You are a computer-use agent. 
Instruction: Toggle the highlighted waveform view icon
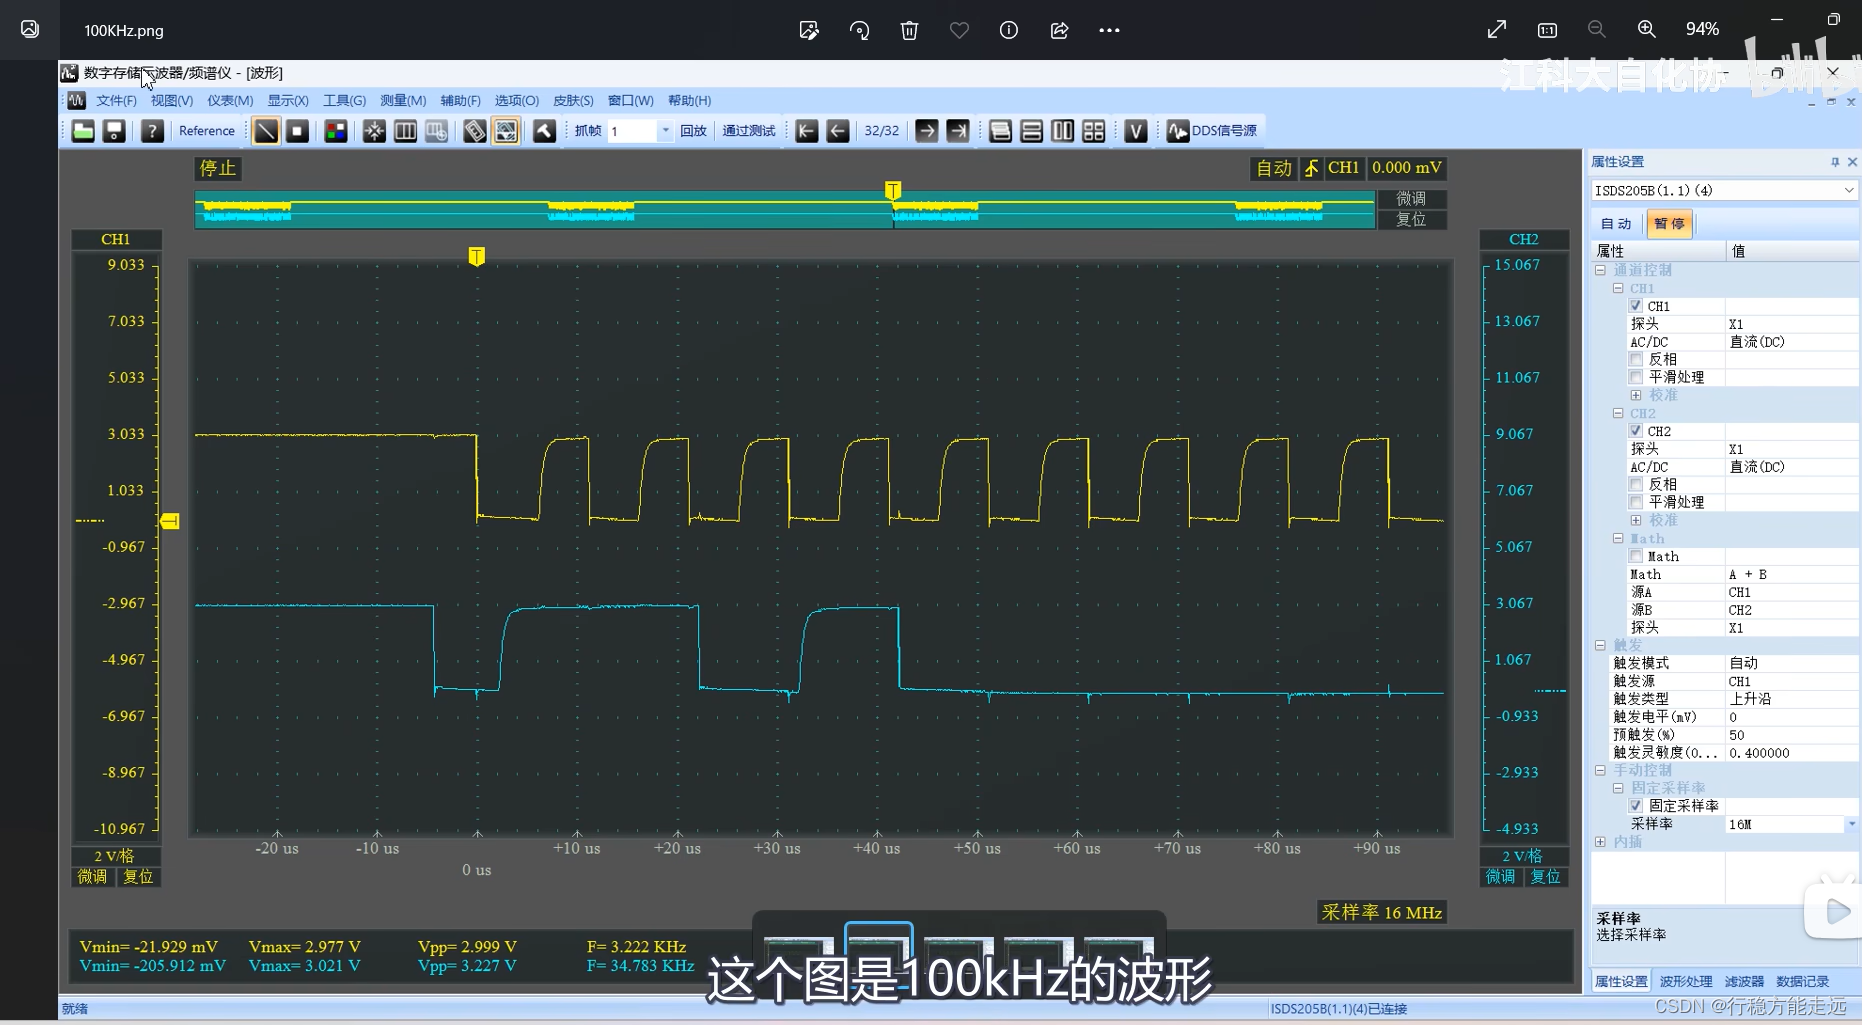pos(506,131)
